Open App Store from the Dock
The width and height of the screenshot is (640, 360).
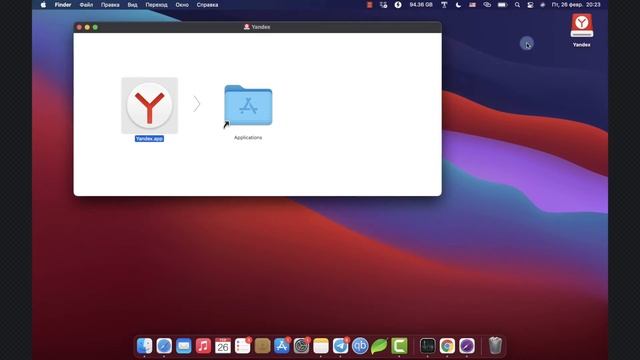pos(282,346)
